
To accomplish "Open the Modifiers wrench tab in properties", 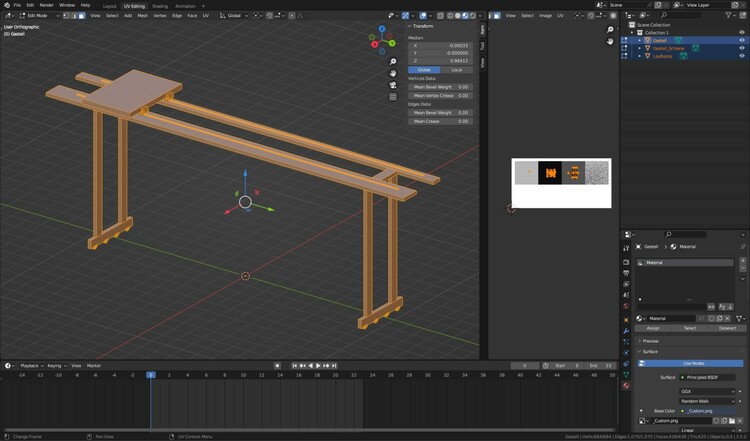I will tap(626, 331).
